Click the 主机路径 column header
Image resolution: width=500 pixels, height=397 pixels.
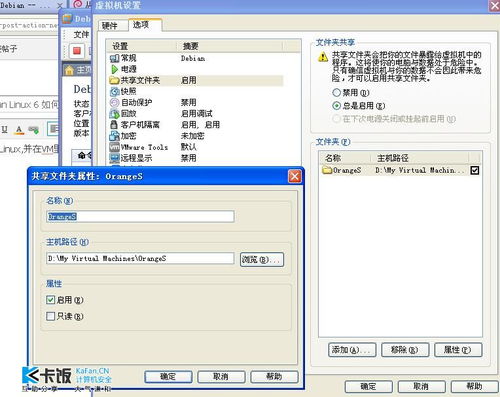point(420,158)
